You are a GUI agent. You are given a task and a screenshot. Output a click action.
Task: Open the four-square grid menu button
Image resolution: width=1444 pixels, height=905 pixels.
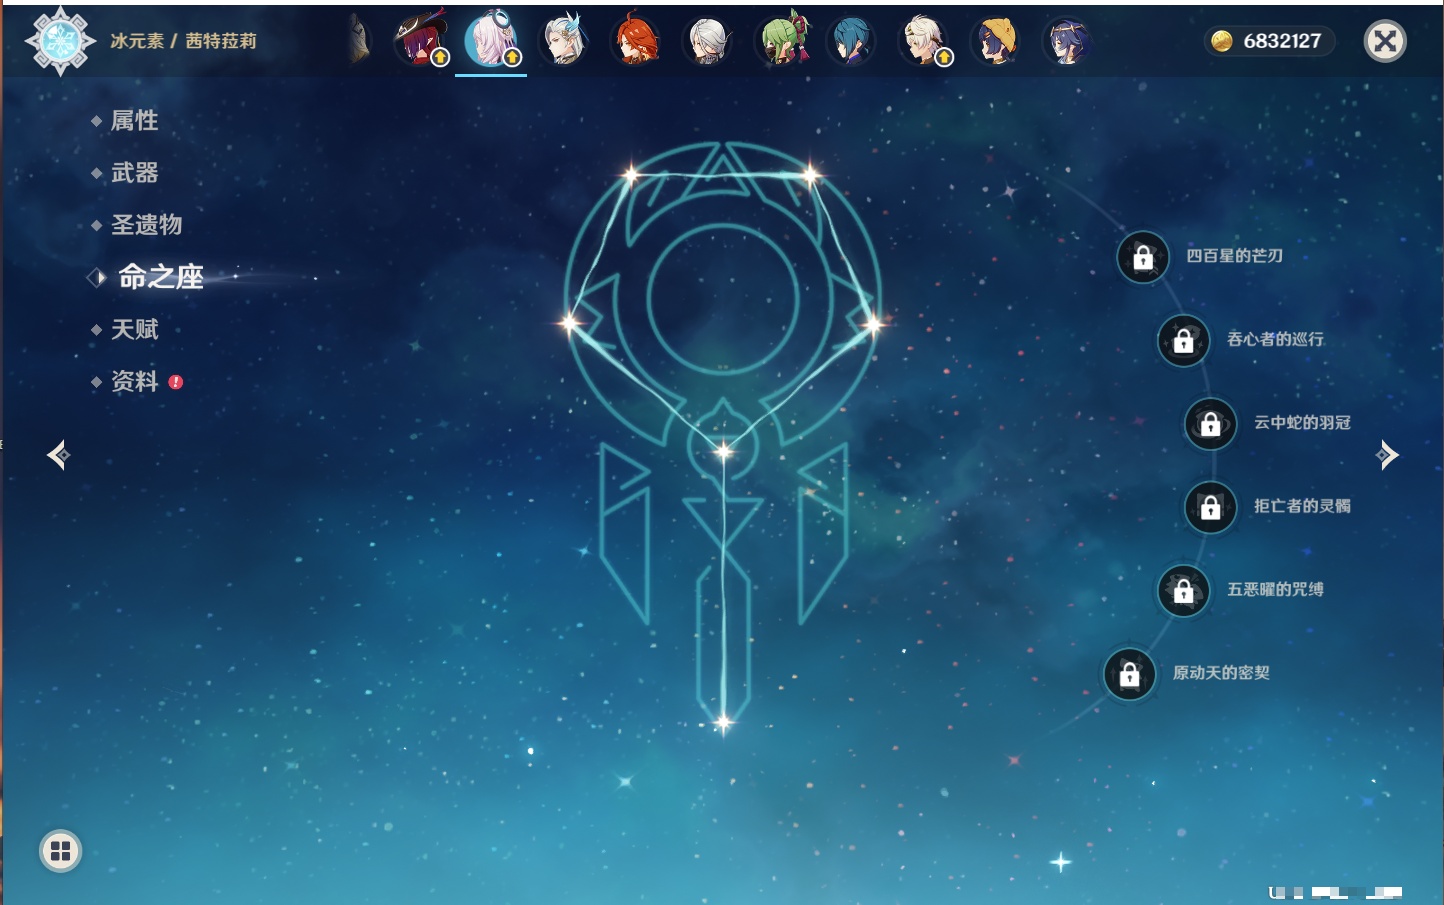click(x=60, y=851)
